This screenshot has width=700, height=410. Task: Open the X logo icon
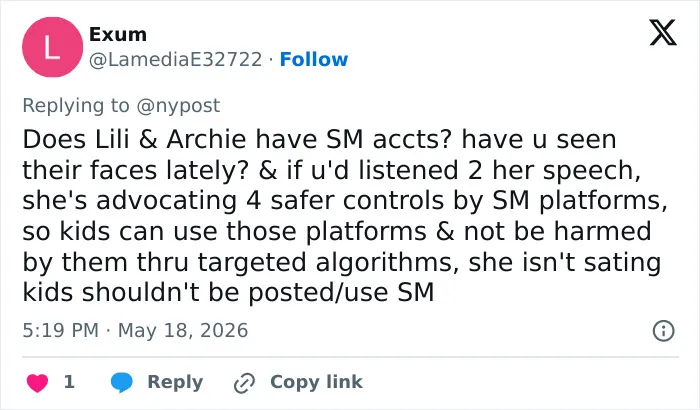(663, 33)
